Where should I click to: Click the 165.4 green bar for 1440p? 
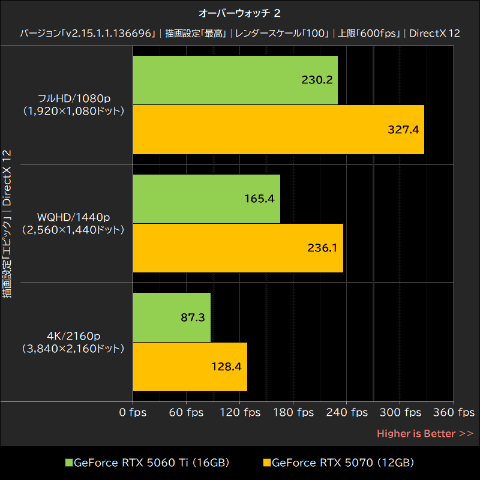[x=206, y=199]
